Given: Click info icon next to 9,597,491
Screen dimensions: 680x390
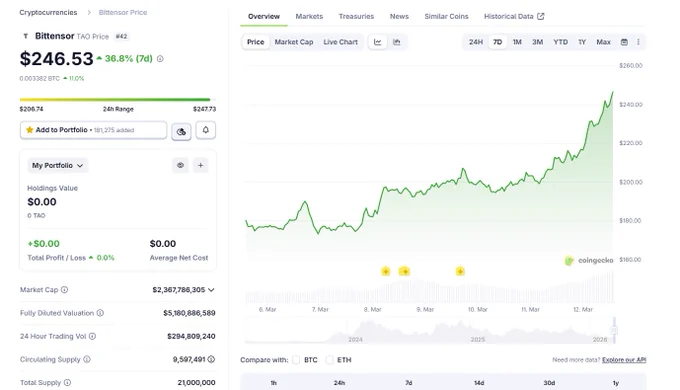Looking at the screenshot, I should pos(211,359).
